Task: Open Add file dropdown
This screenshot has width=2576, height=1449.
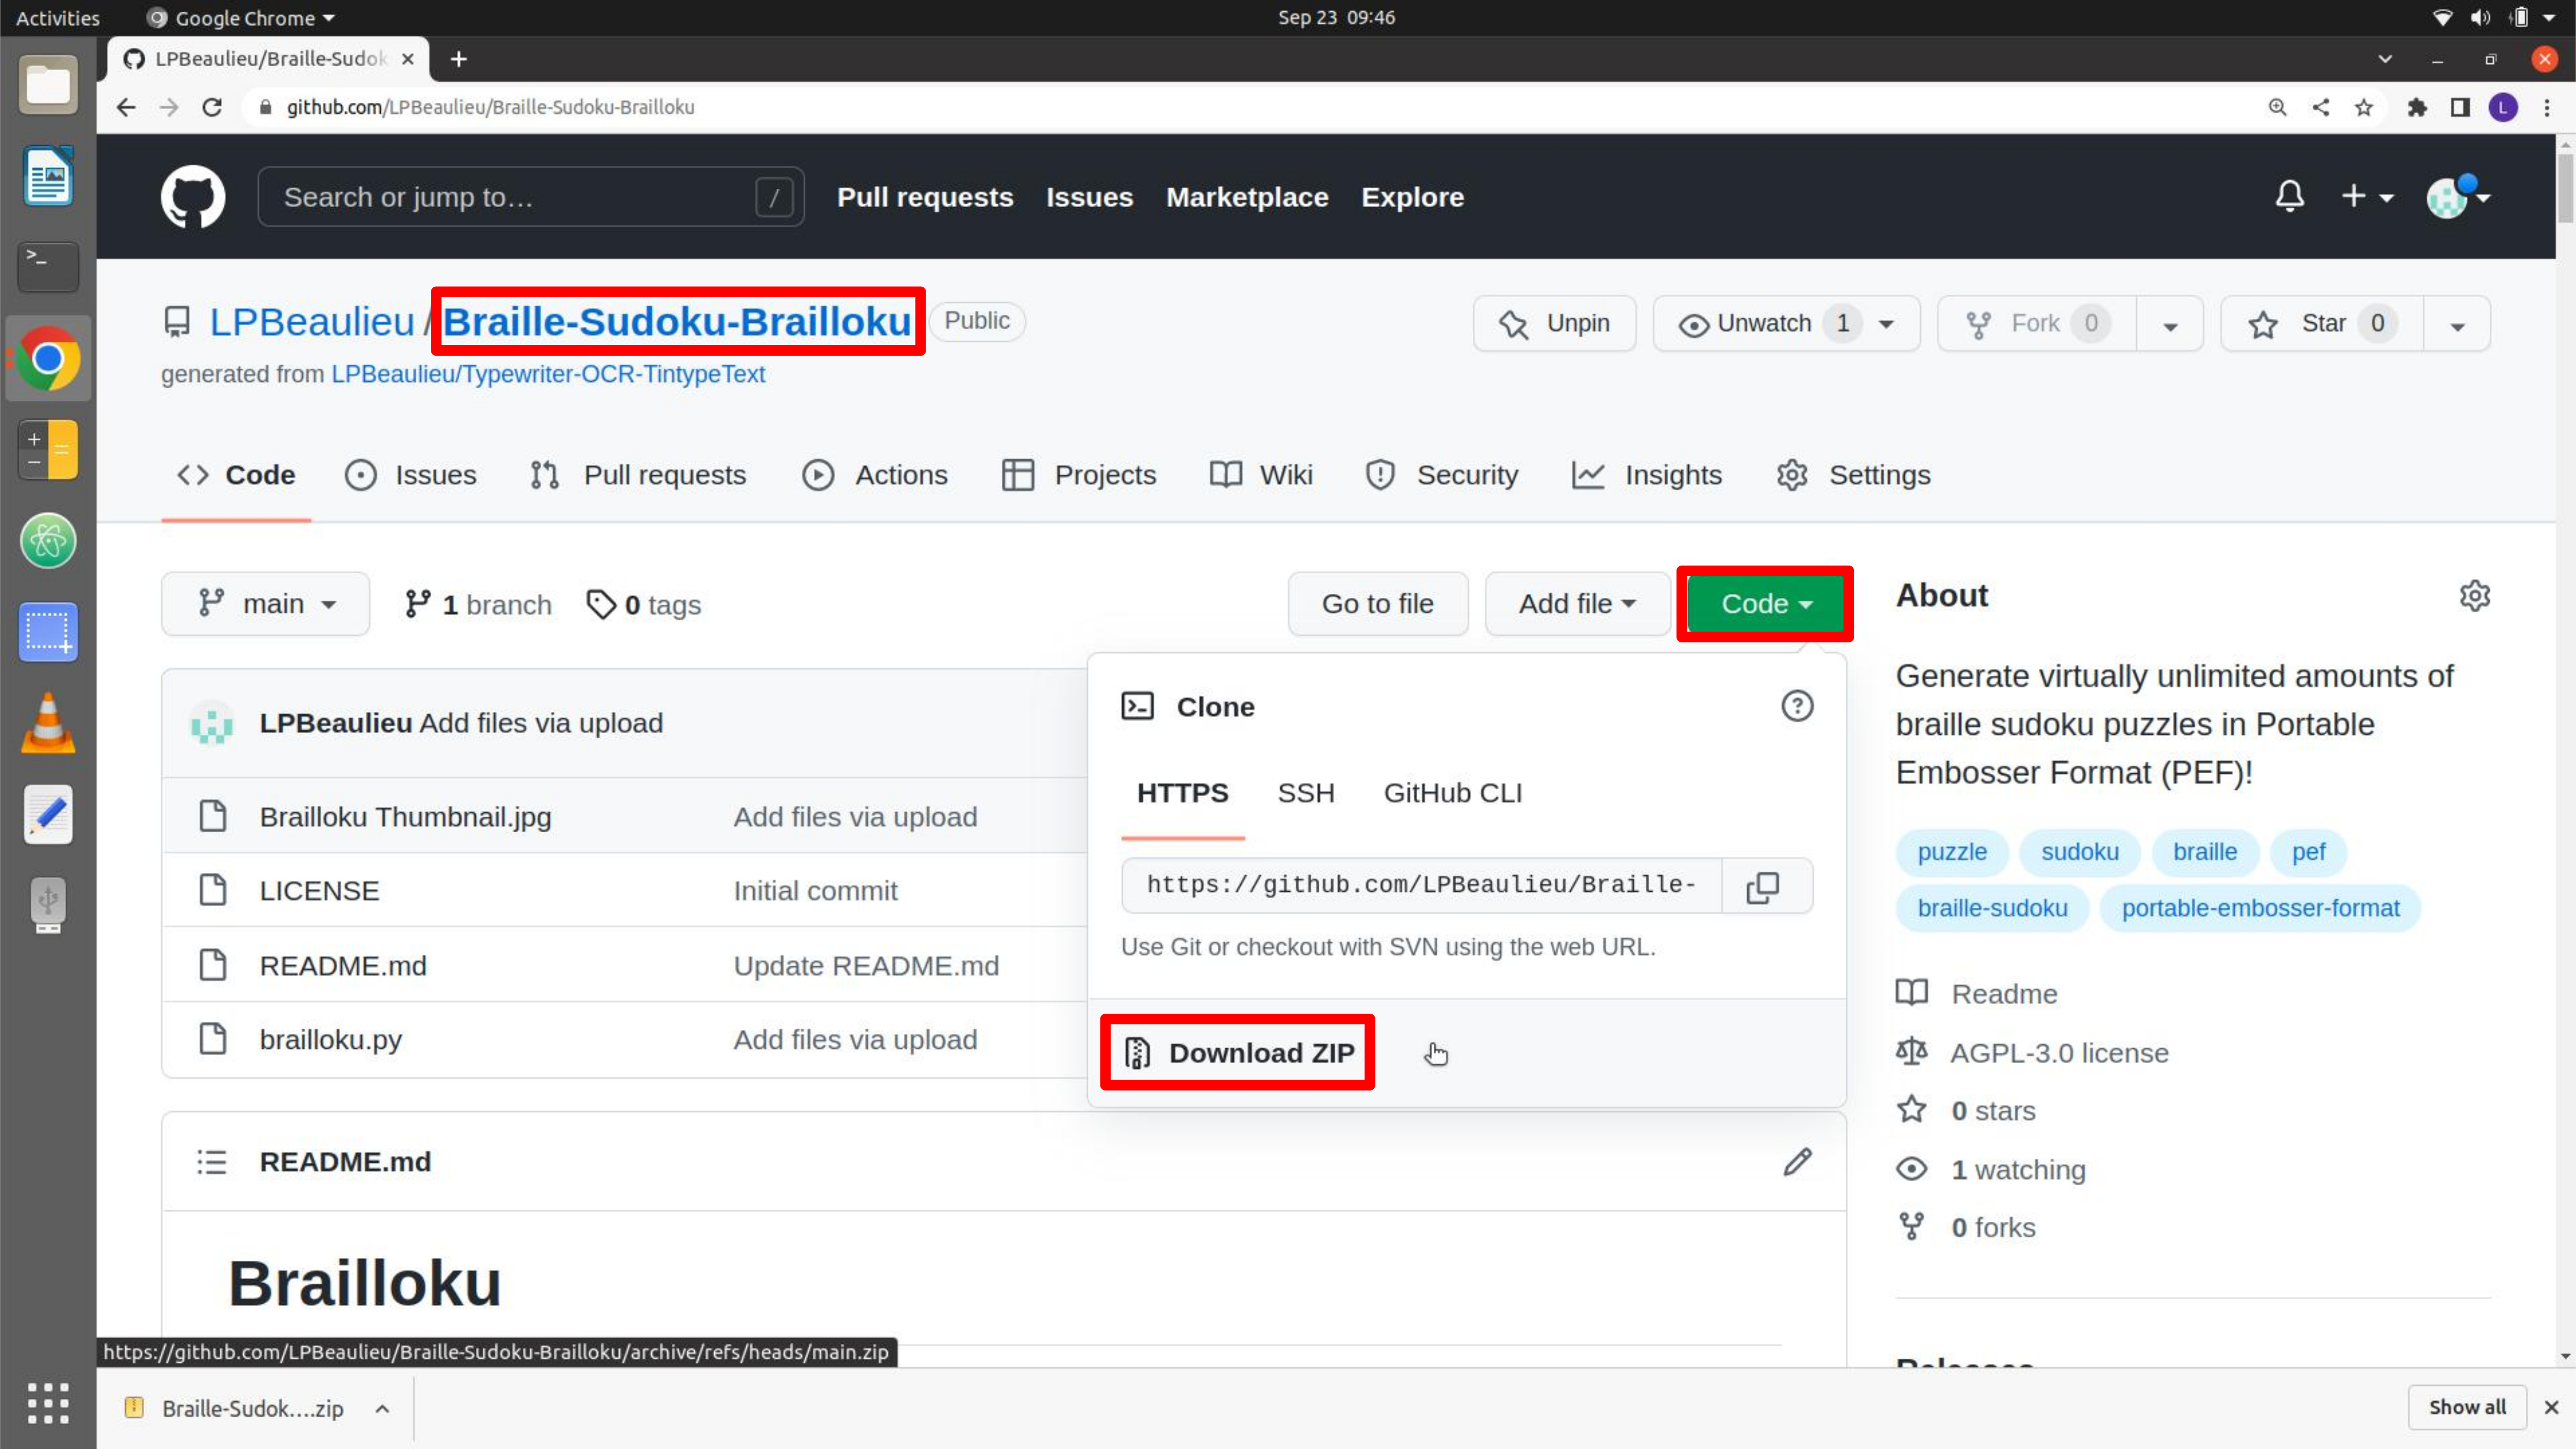Action: 1577,604
